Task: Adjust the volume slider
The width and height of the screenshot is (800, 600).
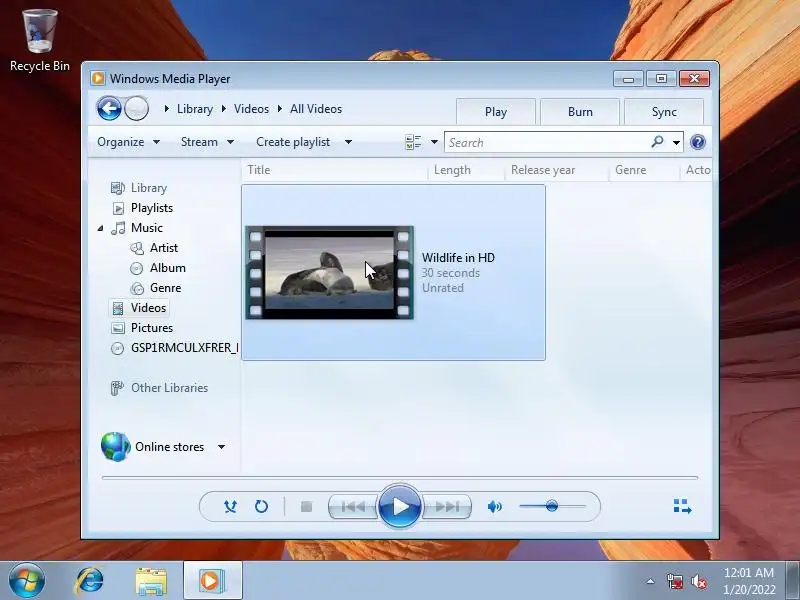Action: click(x=553, y=506)
